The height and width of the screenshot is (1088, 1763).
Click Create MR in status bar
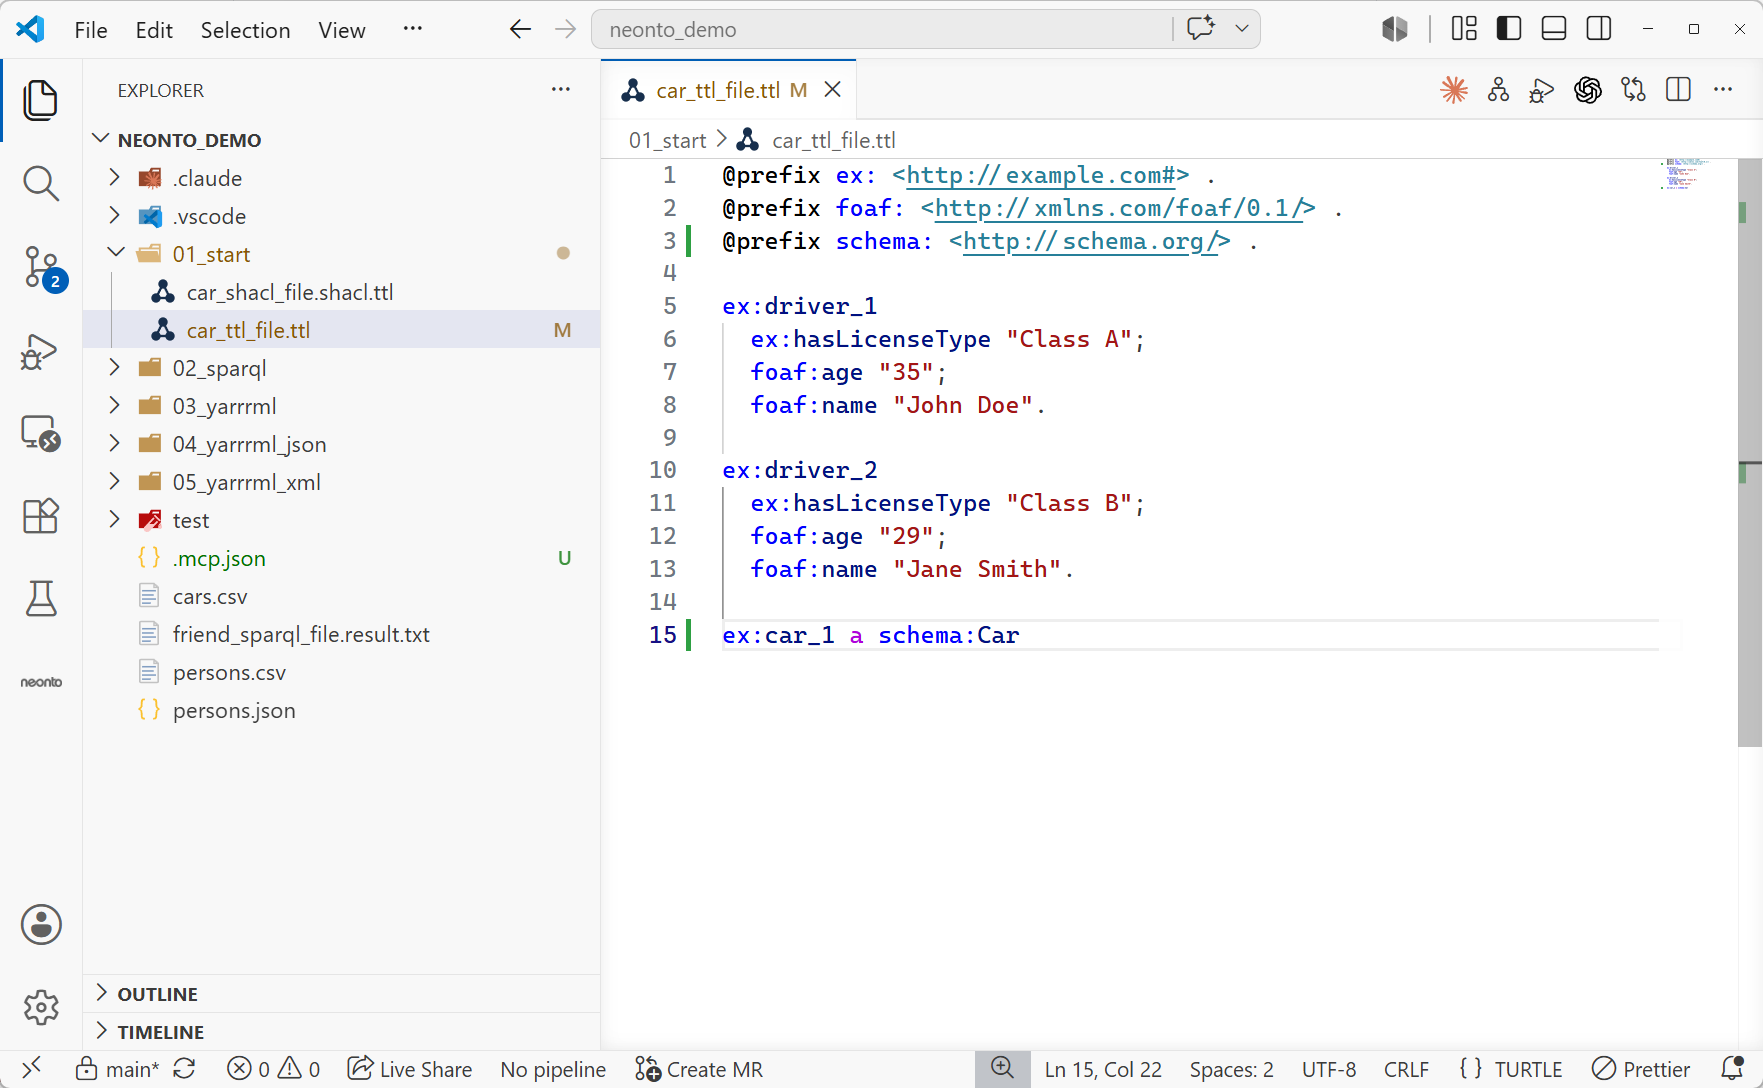tap(699, 1069)
